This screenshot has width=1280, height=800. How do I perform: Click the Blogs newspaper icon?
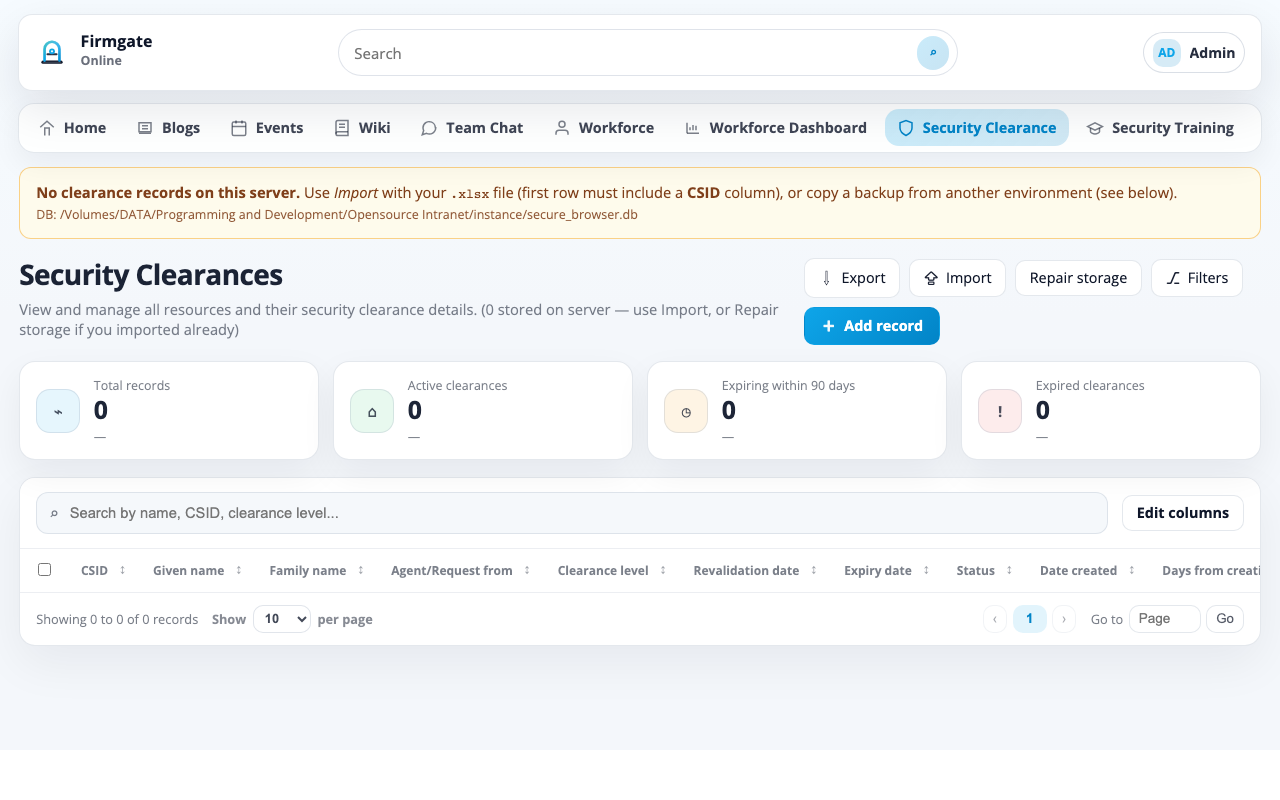[145, 128]
